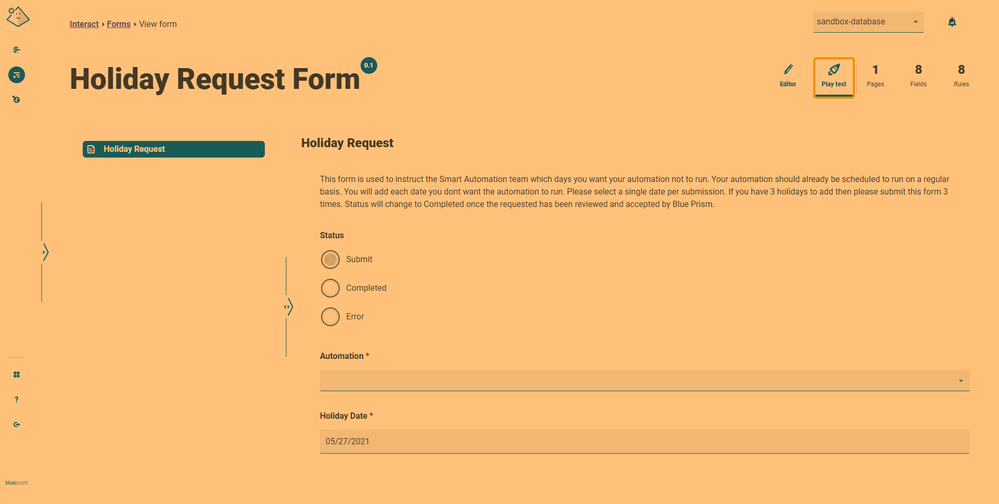The width and height of the screenshot is (999, 504).
Task: Select the Completed status radio button
Action: [x=330, y=288]
